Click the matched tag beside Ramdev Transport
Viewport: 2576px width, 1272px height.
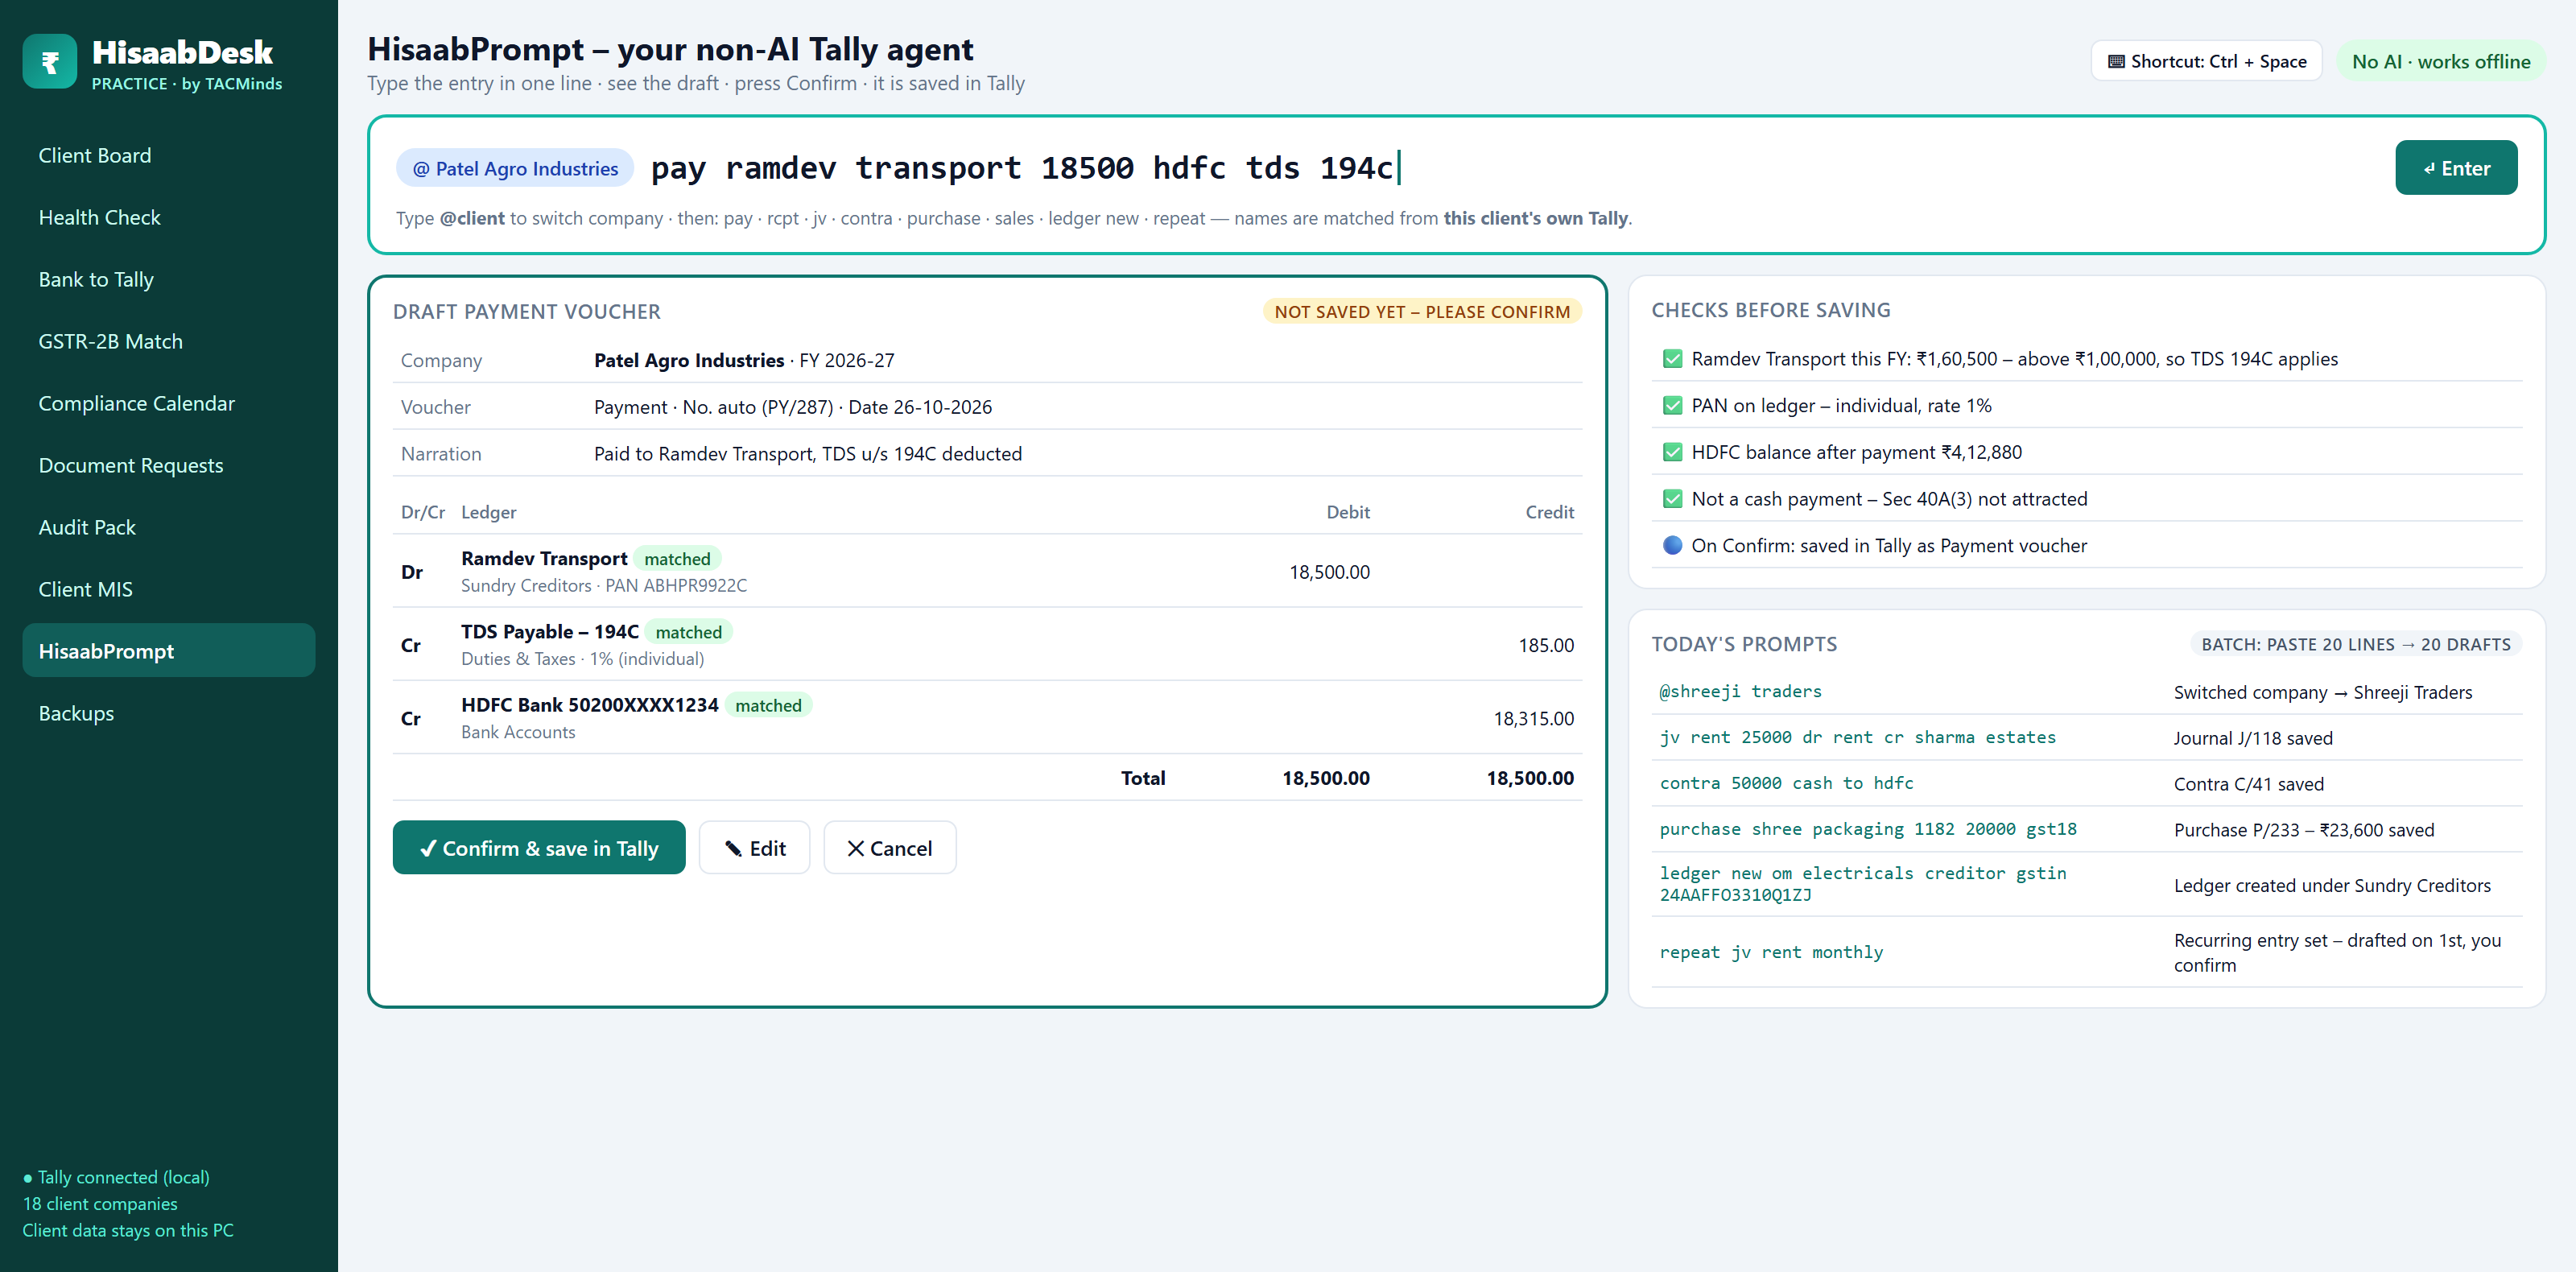(677, 558)
